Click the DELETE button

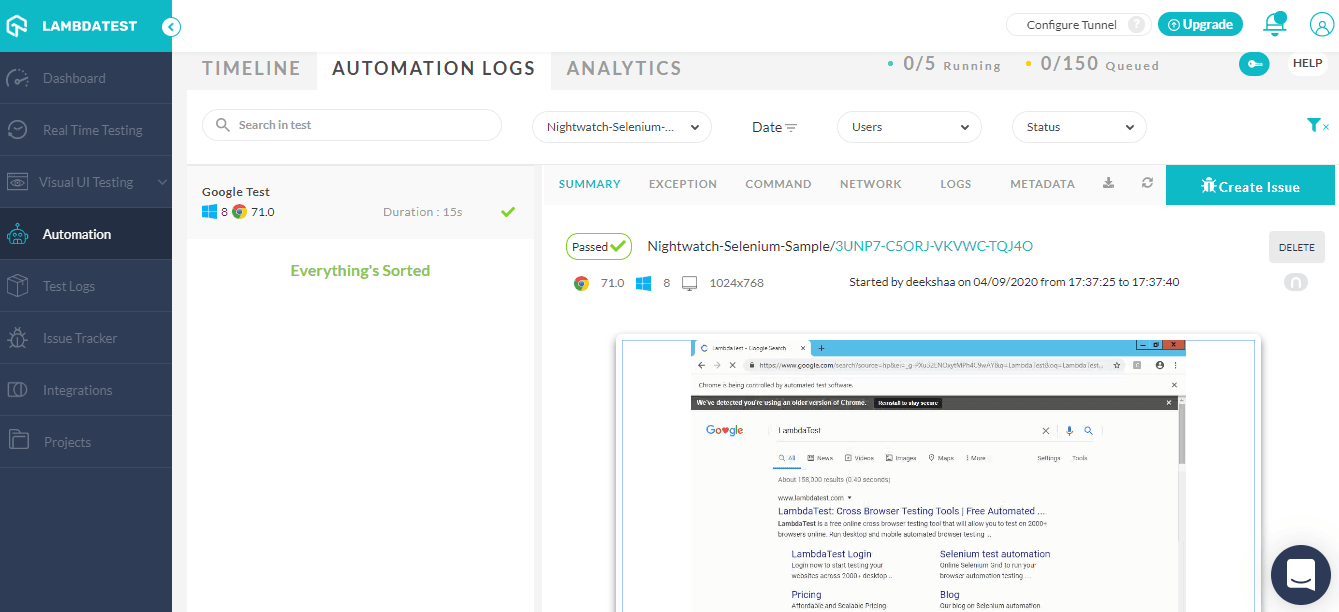tap(1297, 247)
